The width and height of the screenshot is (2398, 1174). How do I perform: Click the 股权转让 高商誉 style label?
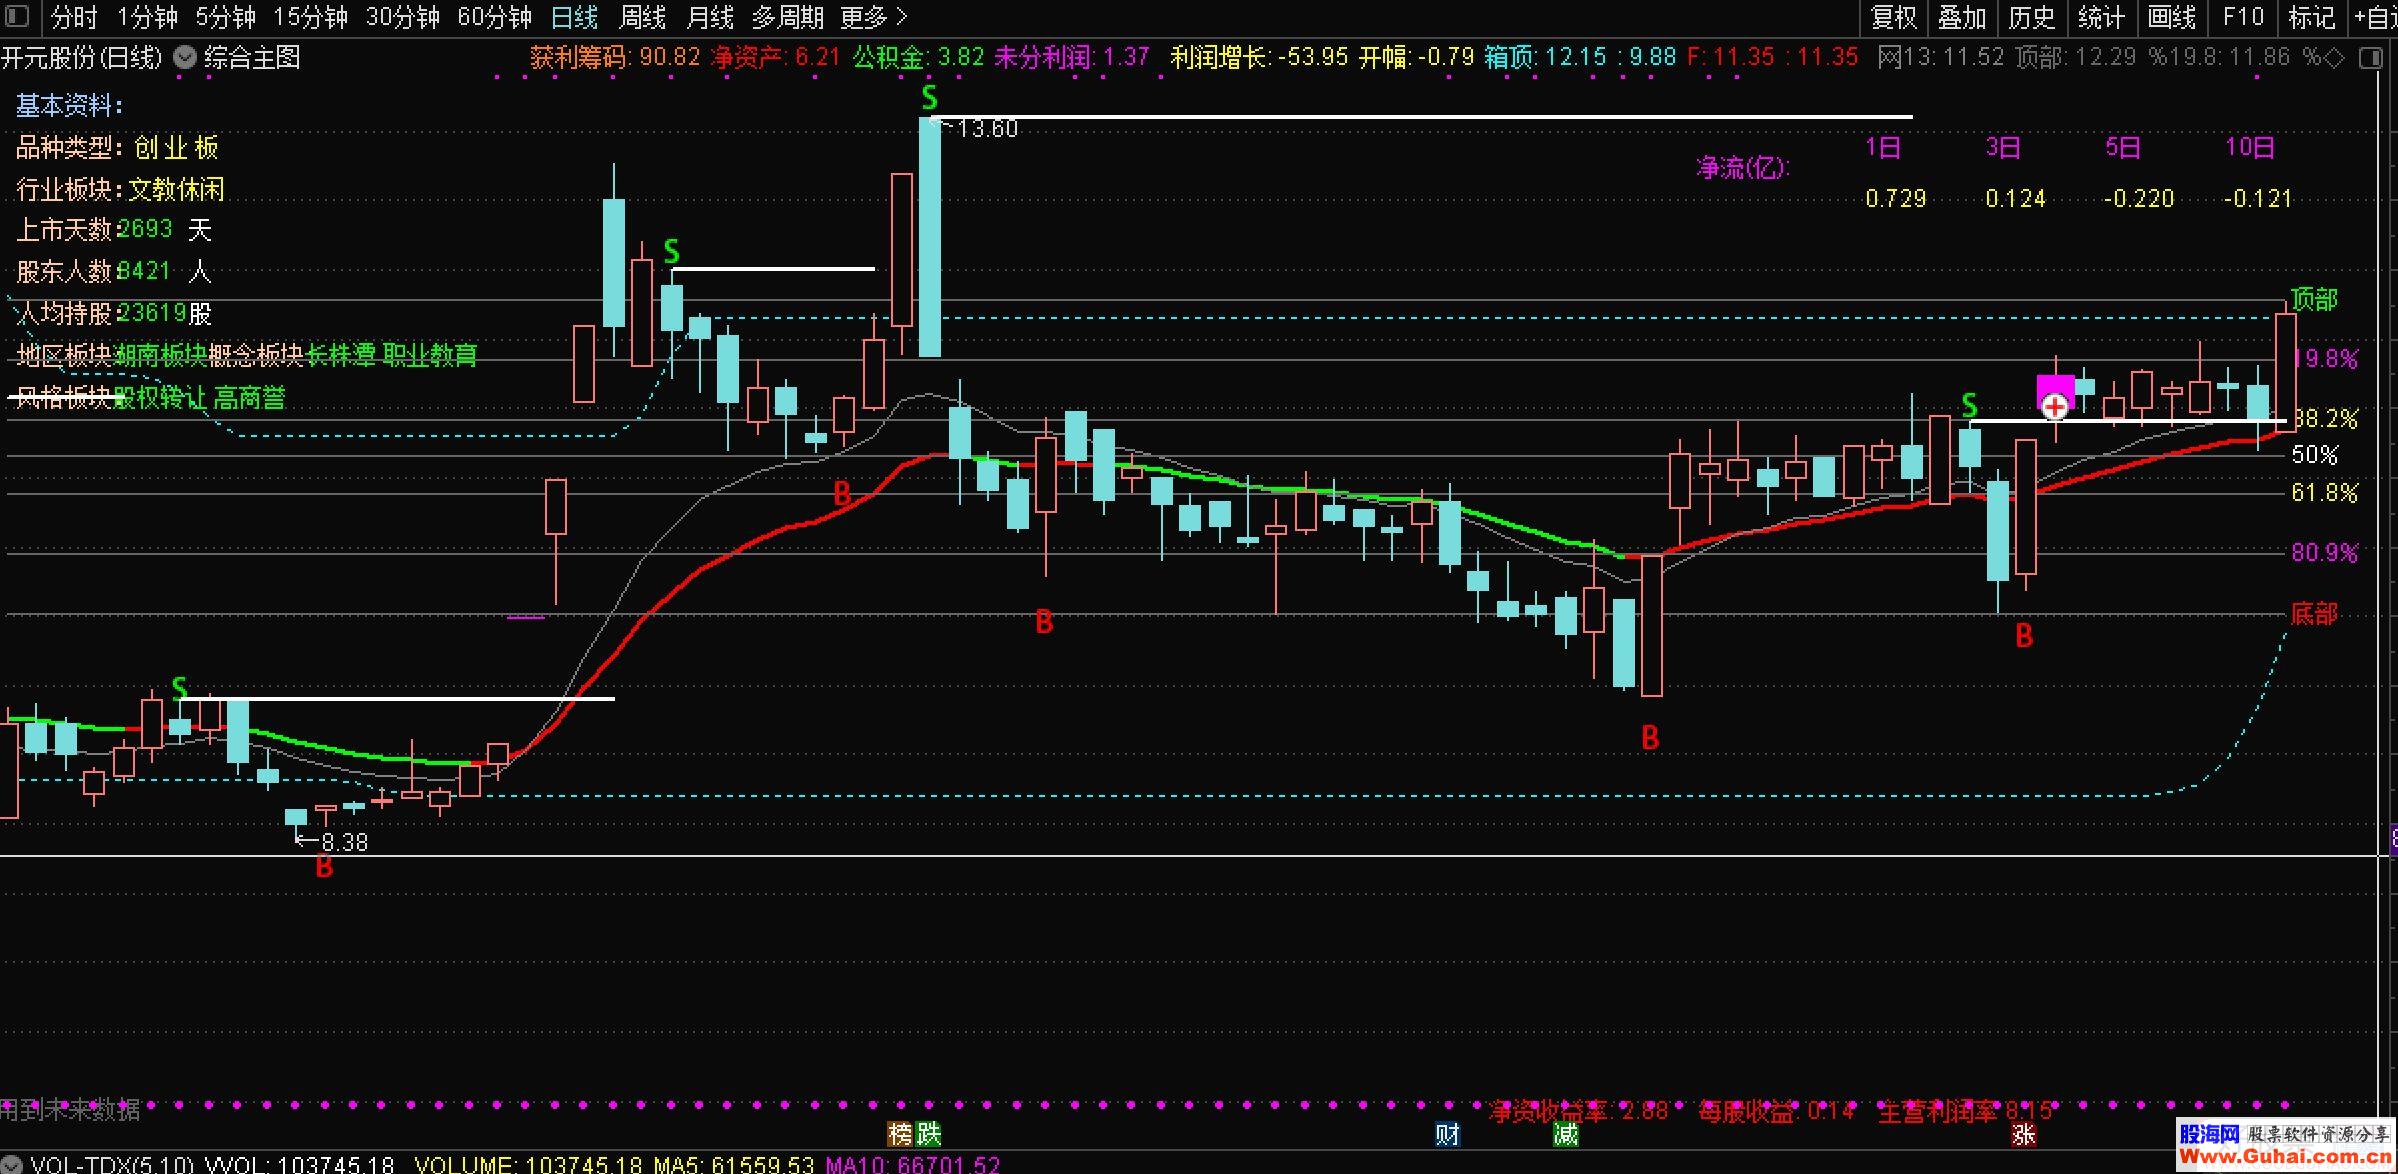199,397
